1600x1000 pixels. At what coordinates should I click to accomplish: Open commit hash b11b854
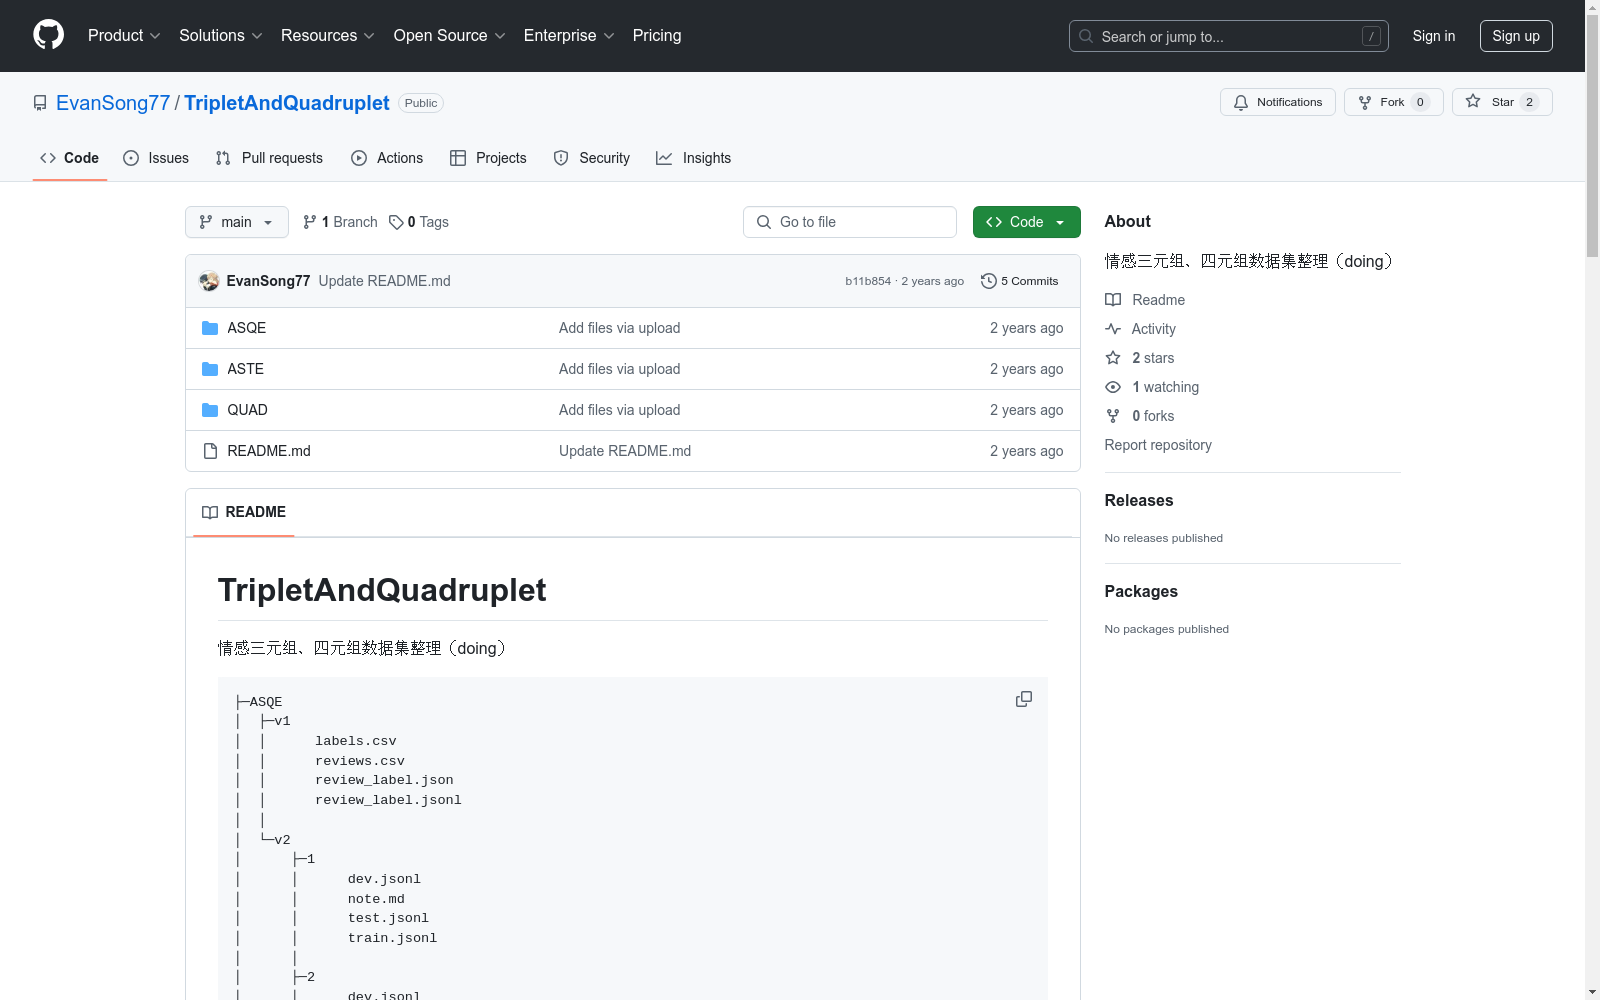point(868,281)
